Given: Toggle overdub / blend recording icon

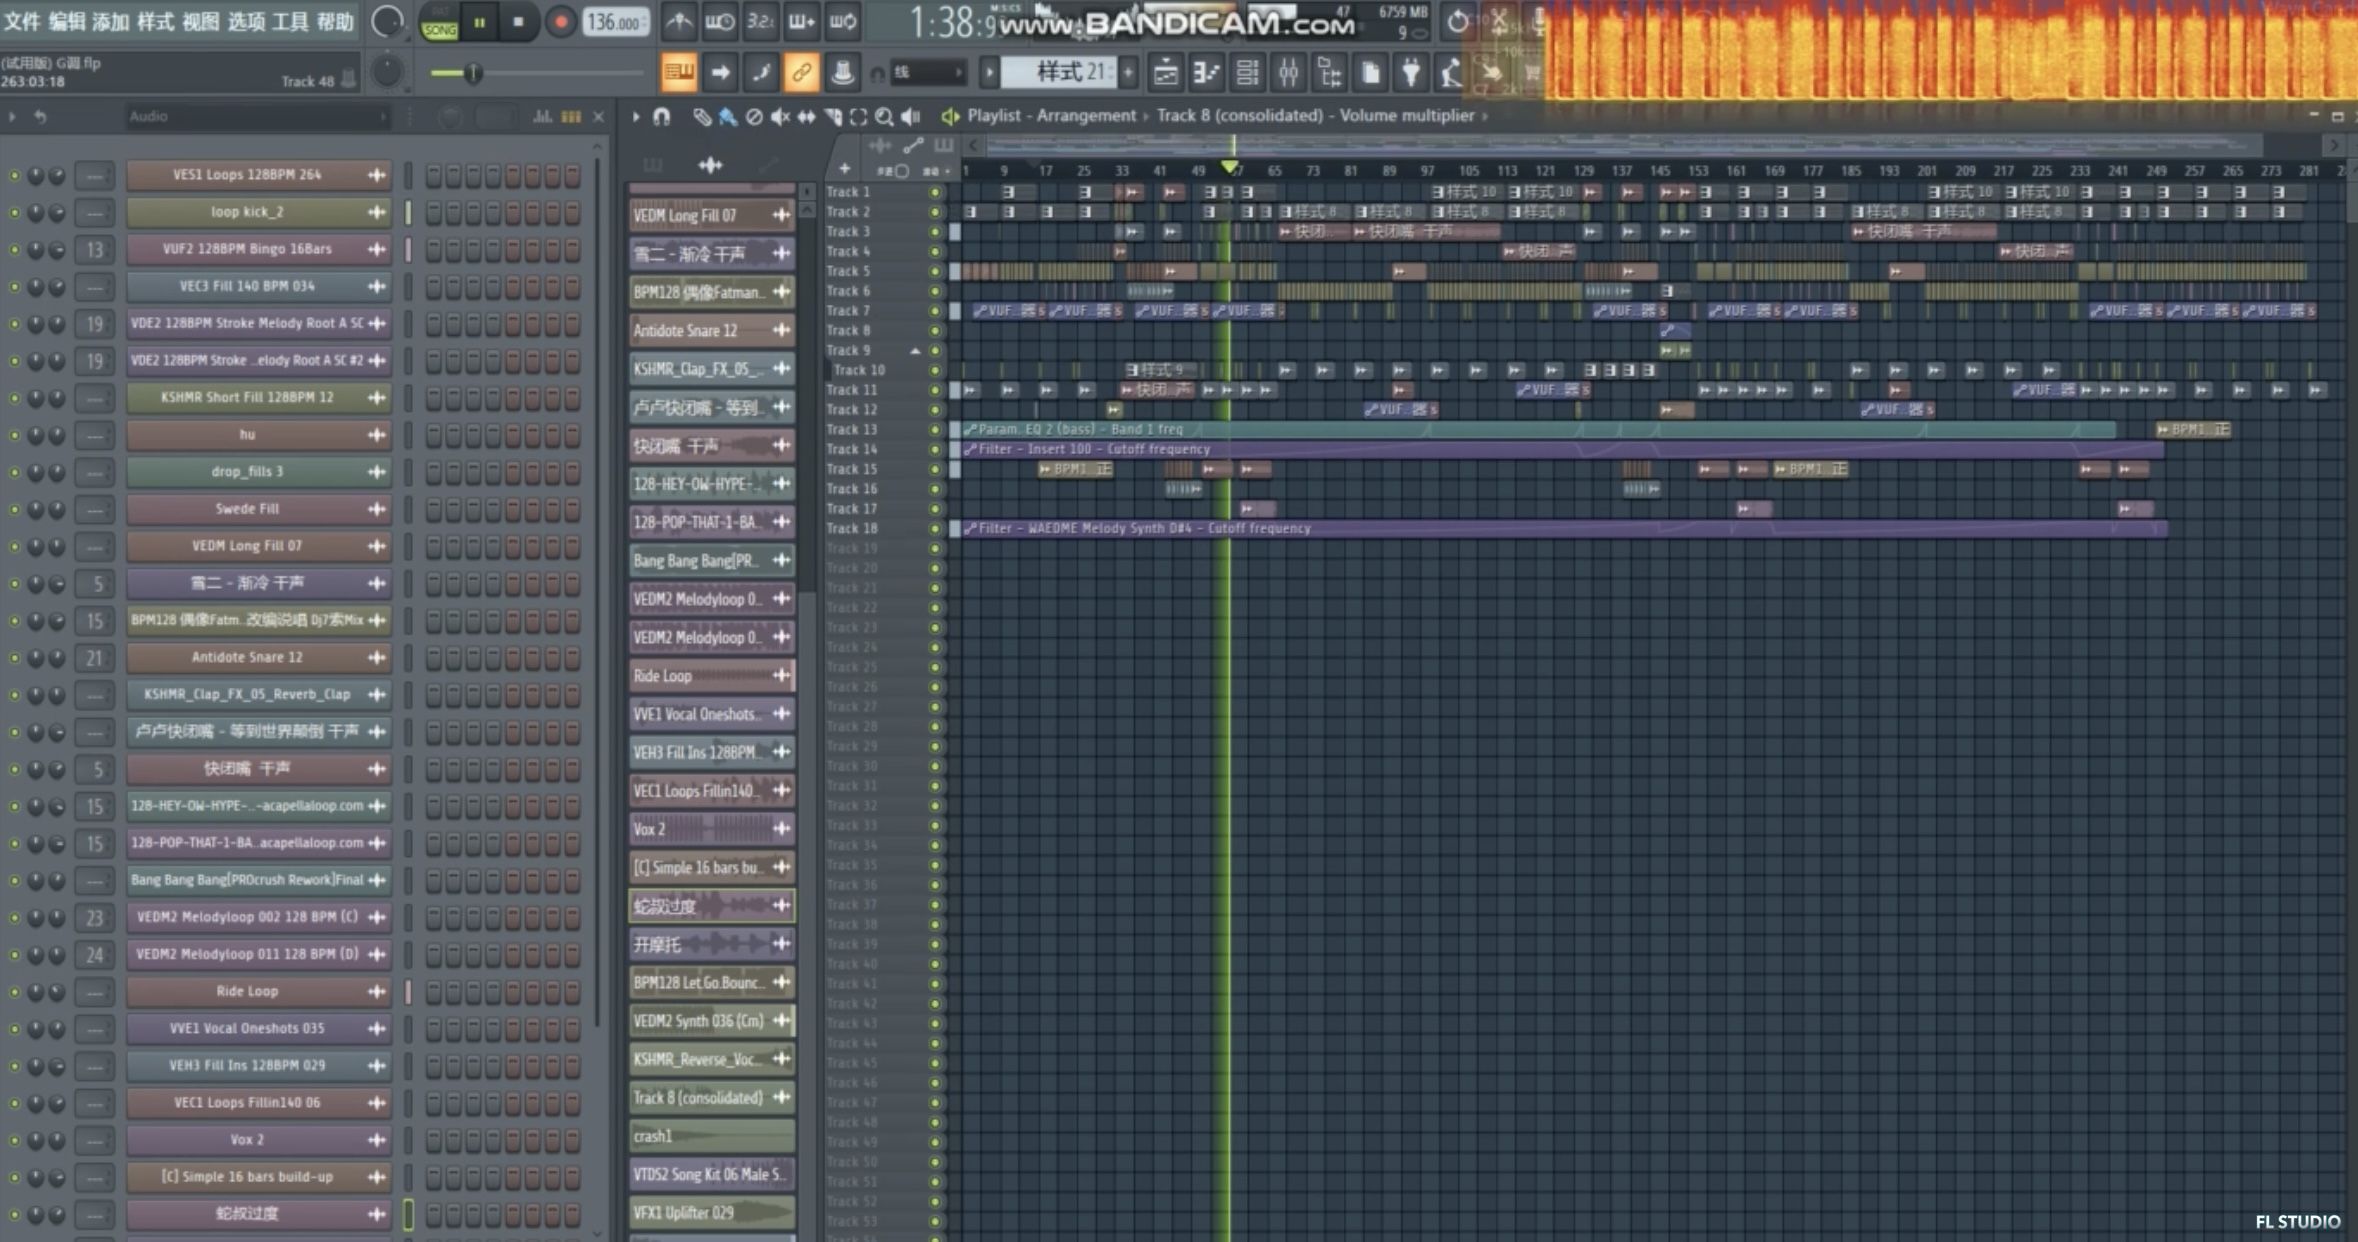Looking at the screenshot, I should (x=801, y=21).
